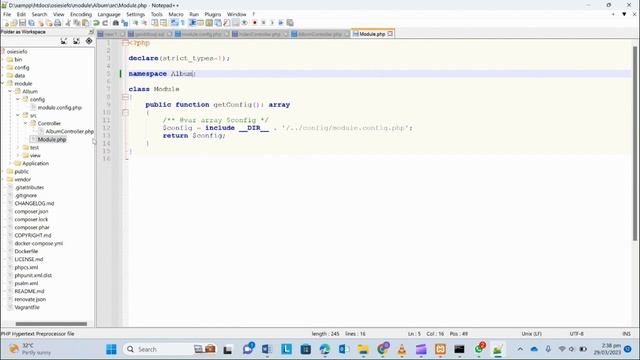Click the Cut scissors toolbar icon
This screenshot has height=360, width=640.
pos(68,23)
